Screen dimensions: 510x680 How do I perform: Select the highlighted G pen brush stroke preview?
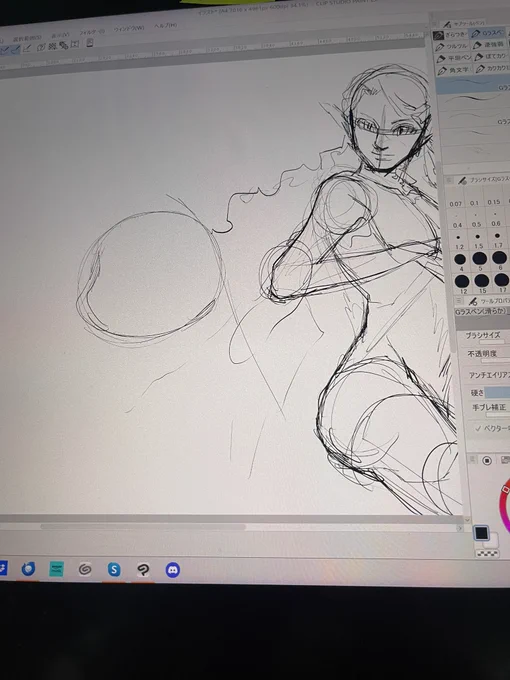point(473,84)
